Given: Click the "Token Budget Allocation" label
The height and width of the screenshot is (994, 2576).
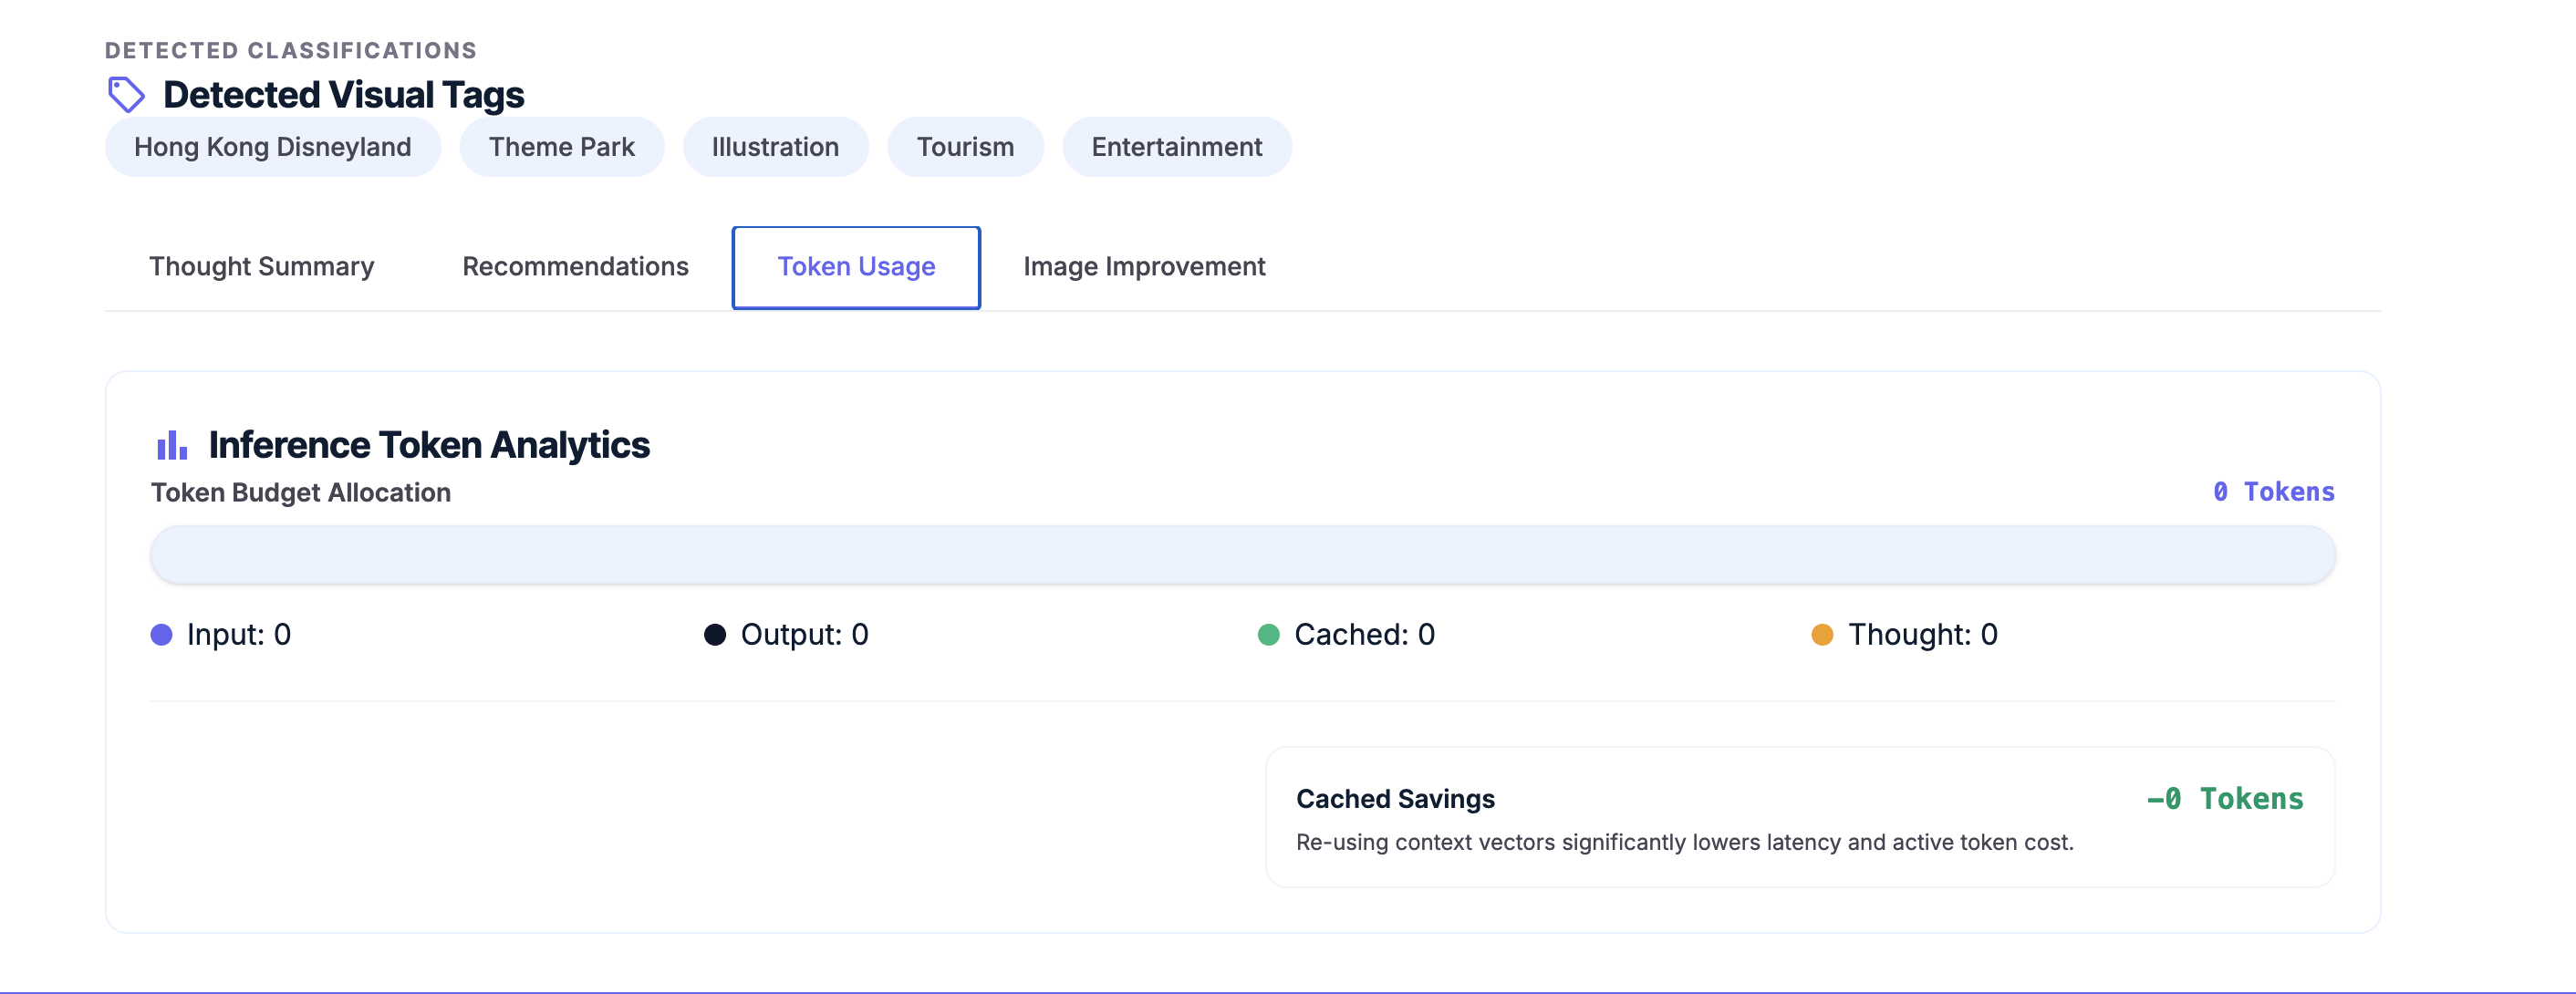Looking at the screenshot, I should (x=301, y=493).
